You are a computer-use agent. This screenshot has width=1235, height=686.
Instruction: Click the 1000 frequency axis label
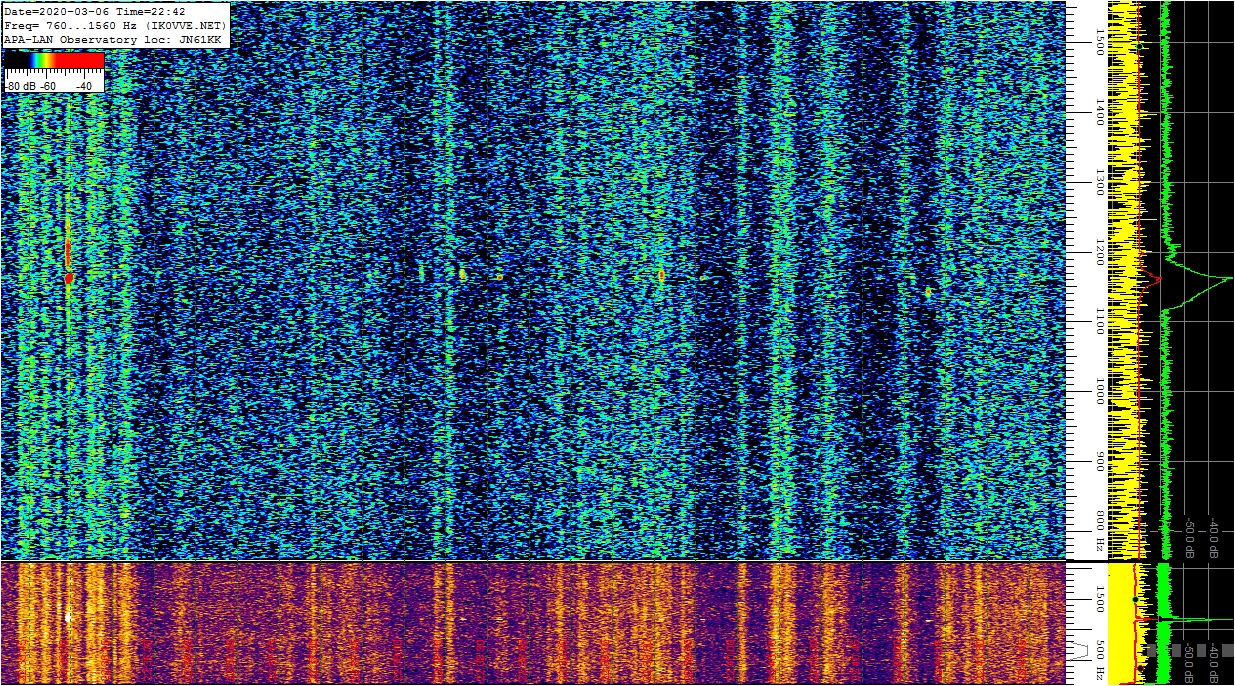click(x=1100, y=391)
